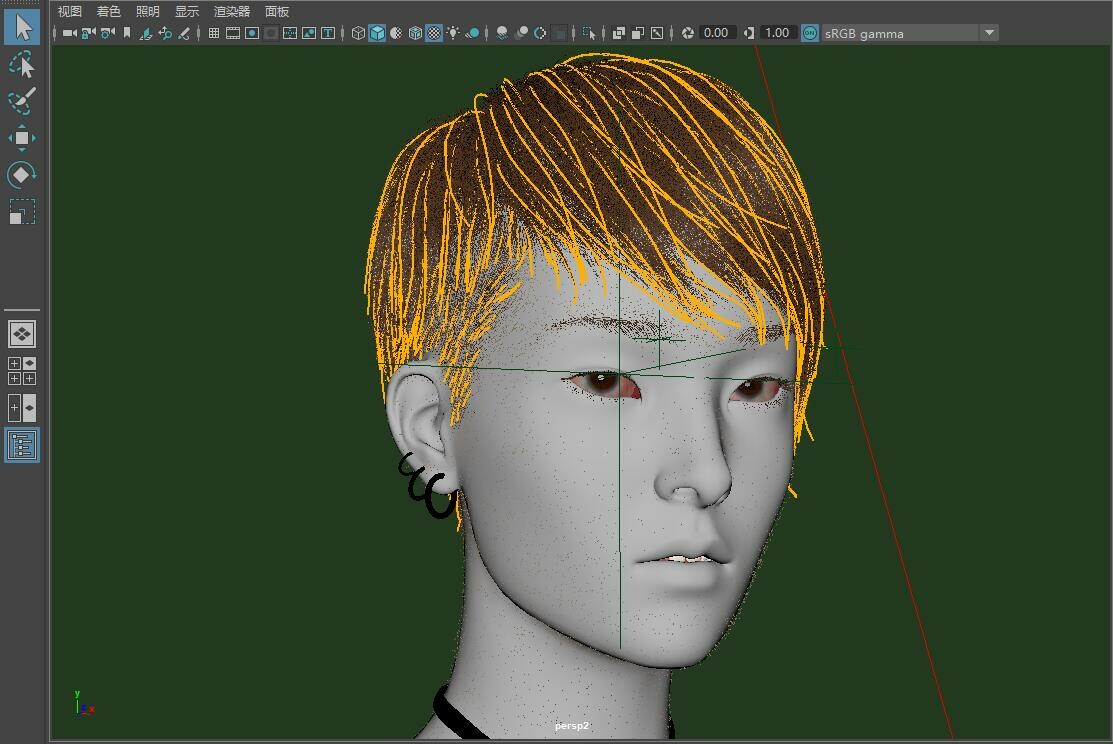The width and height of the screenshot is (1113, 744).
Task: Toggle the Outliner panel button
Action: pos(22,445)
